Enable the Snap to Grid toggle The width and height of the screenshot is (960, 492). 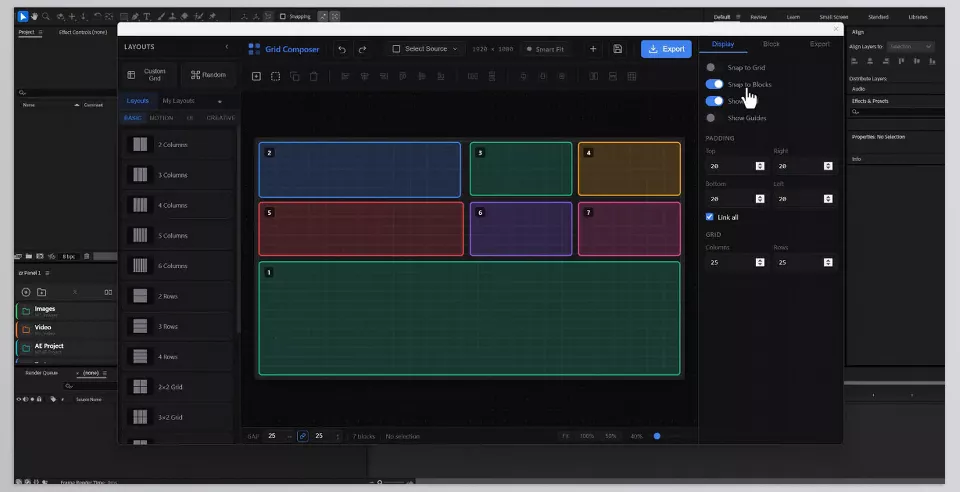[x=714, y=67]
